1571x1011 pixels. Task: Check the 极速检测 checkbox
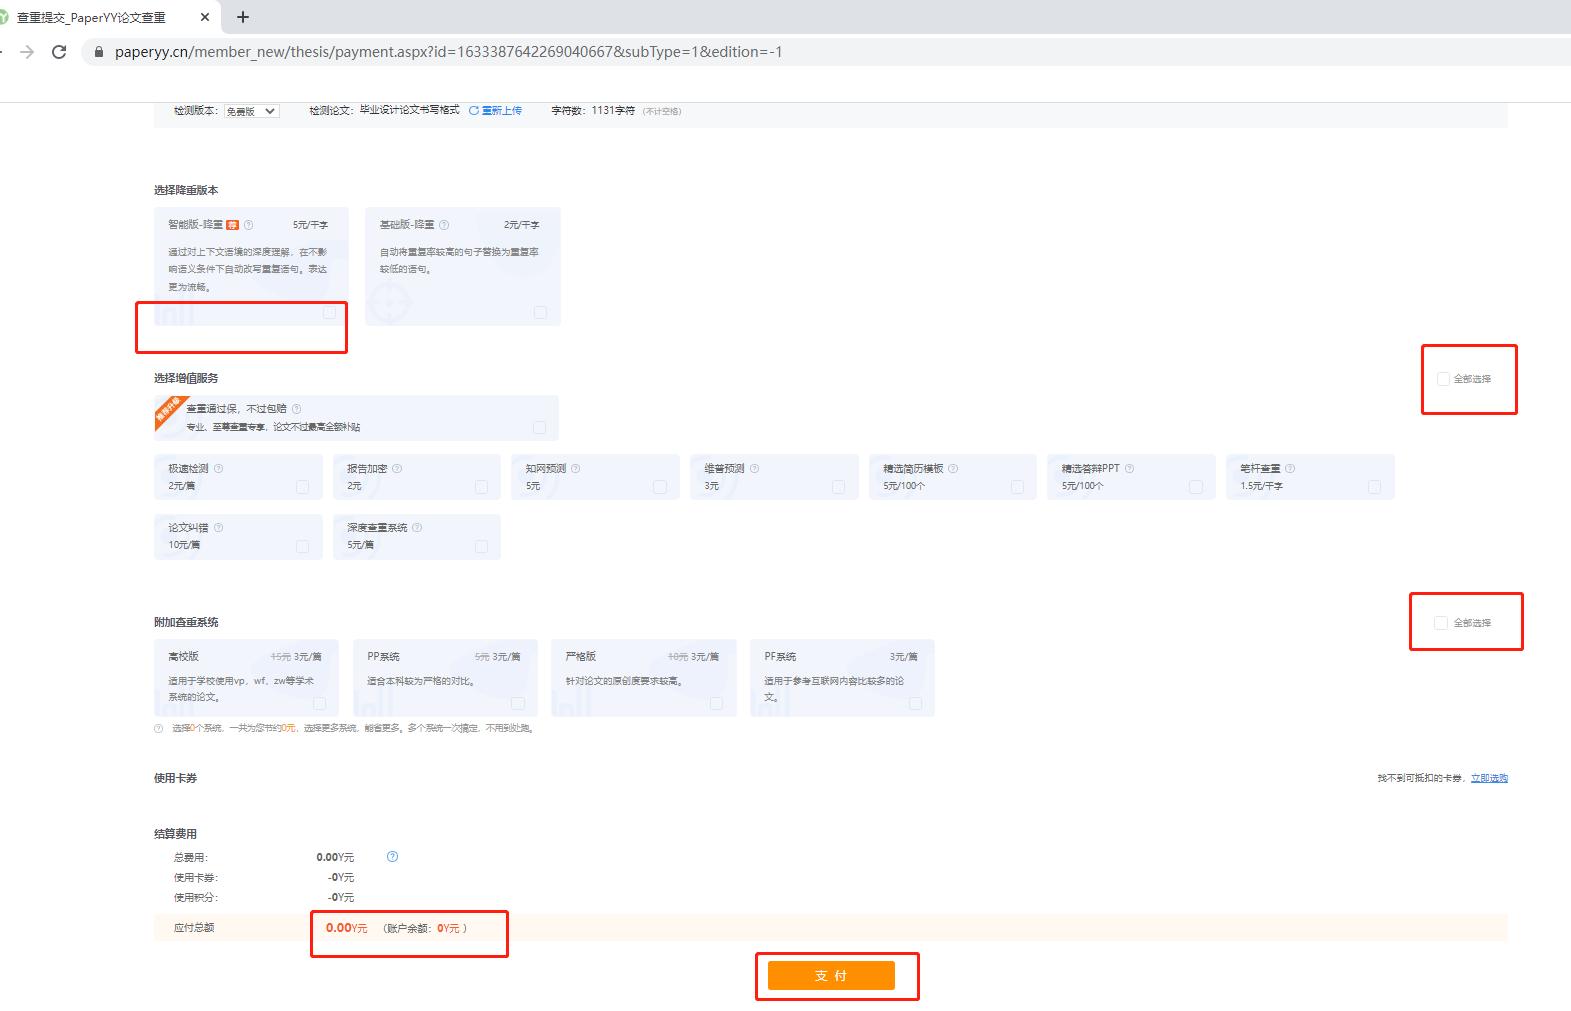click(303, 487)
